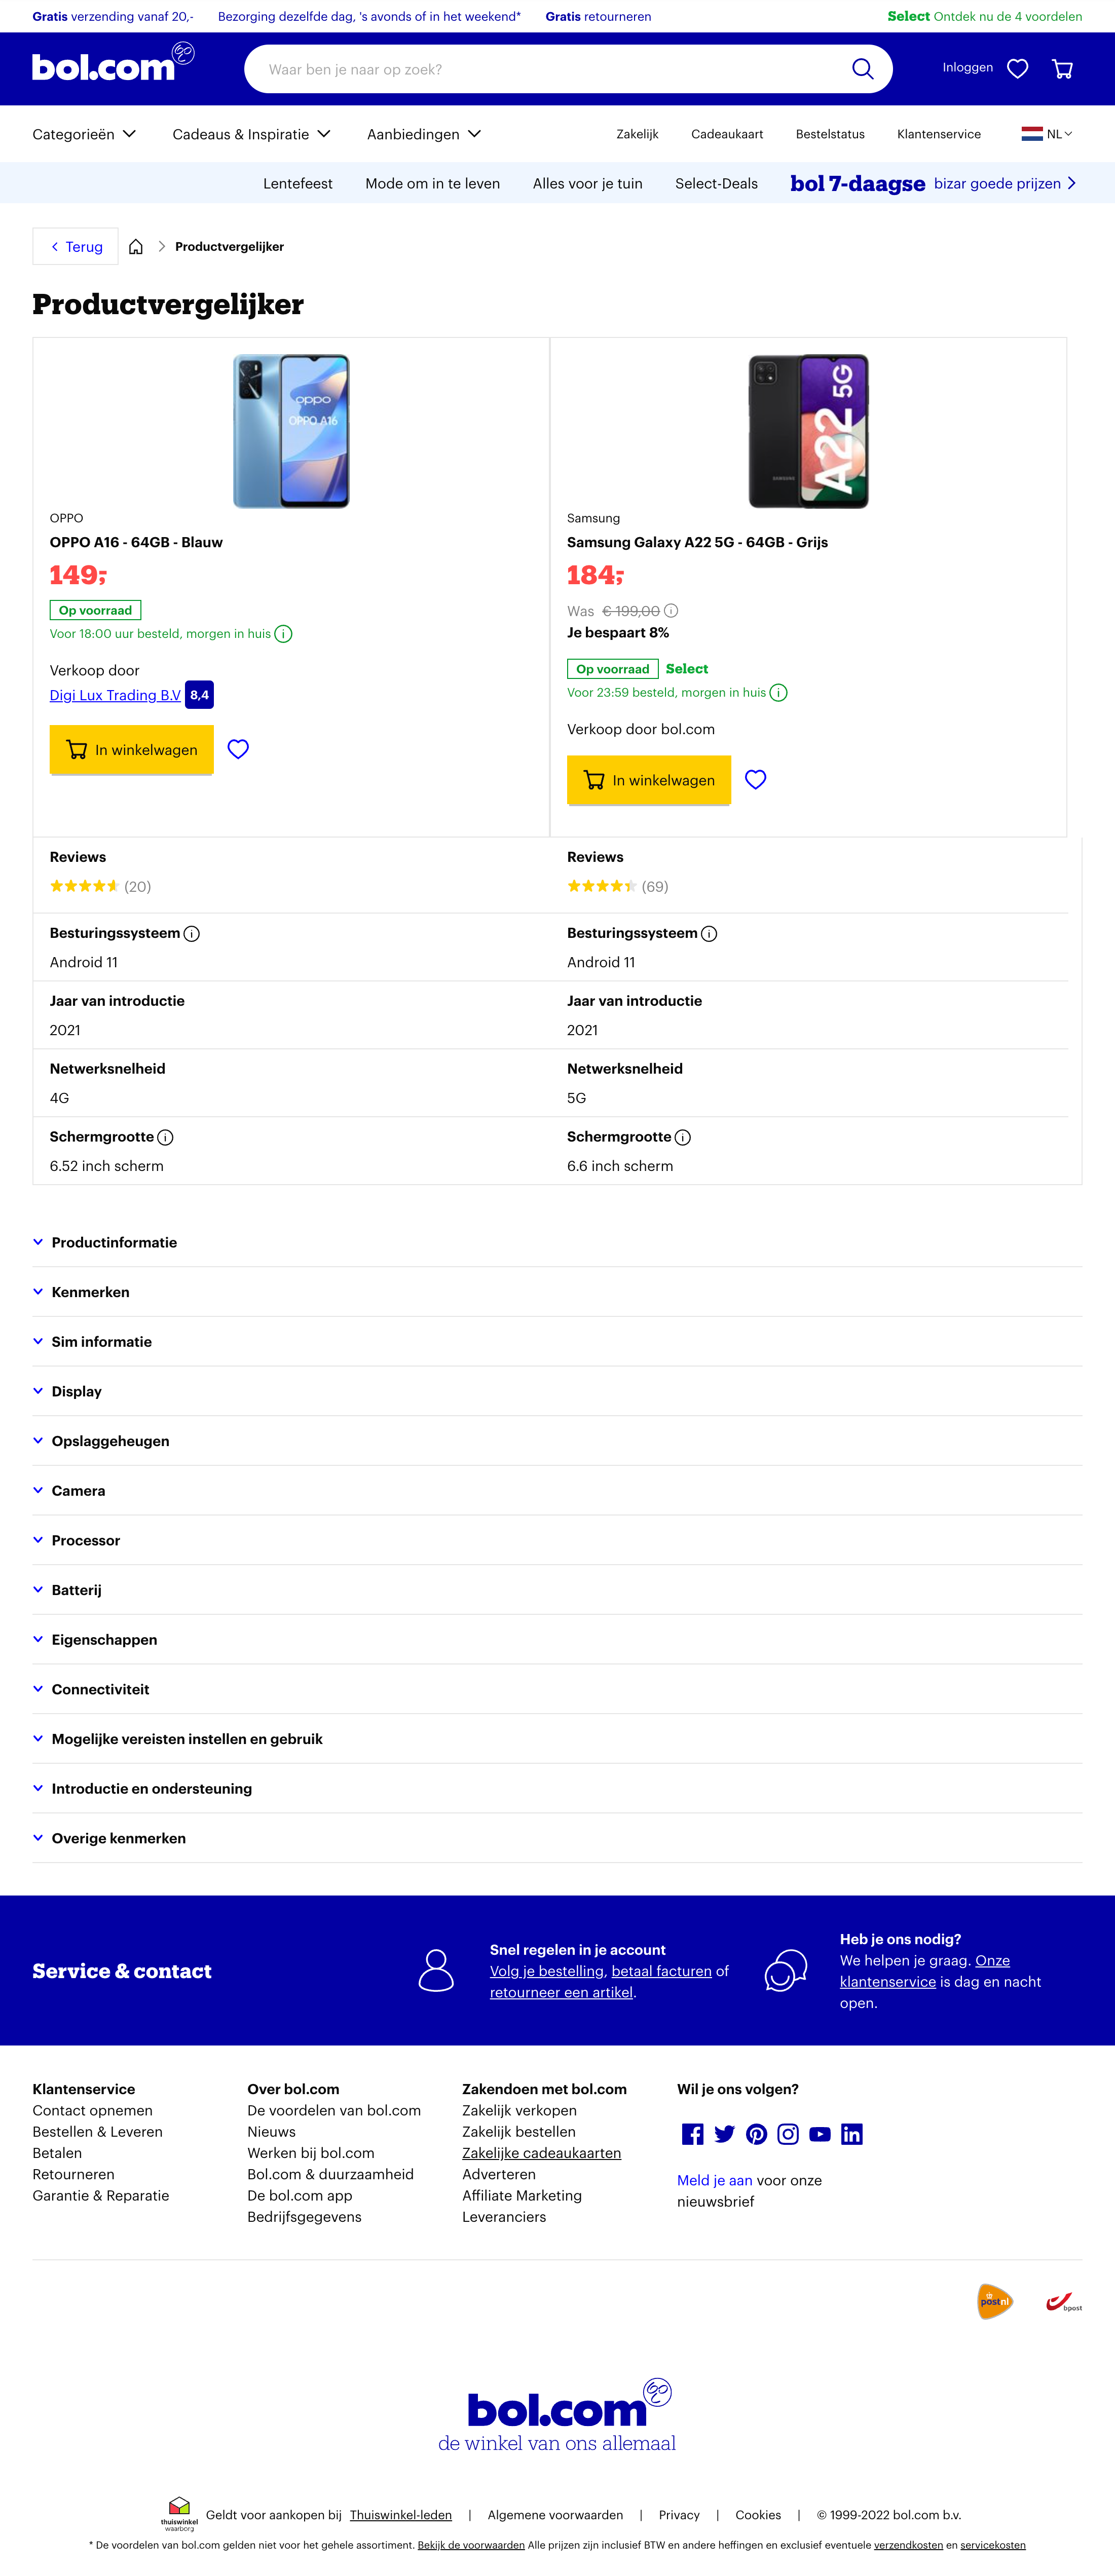Image resolution: width=1115 pixels, height=2576 pixels.
Task: Open the Pinterest social icon
Action: click(756, 2134)
